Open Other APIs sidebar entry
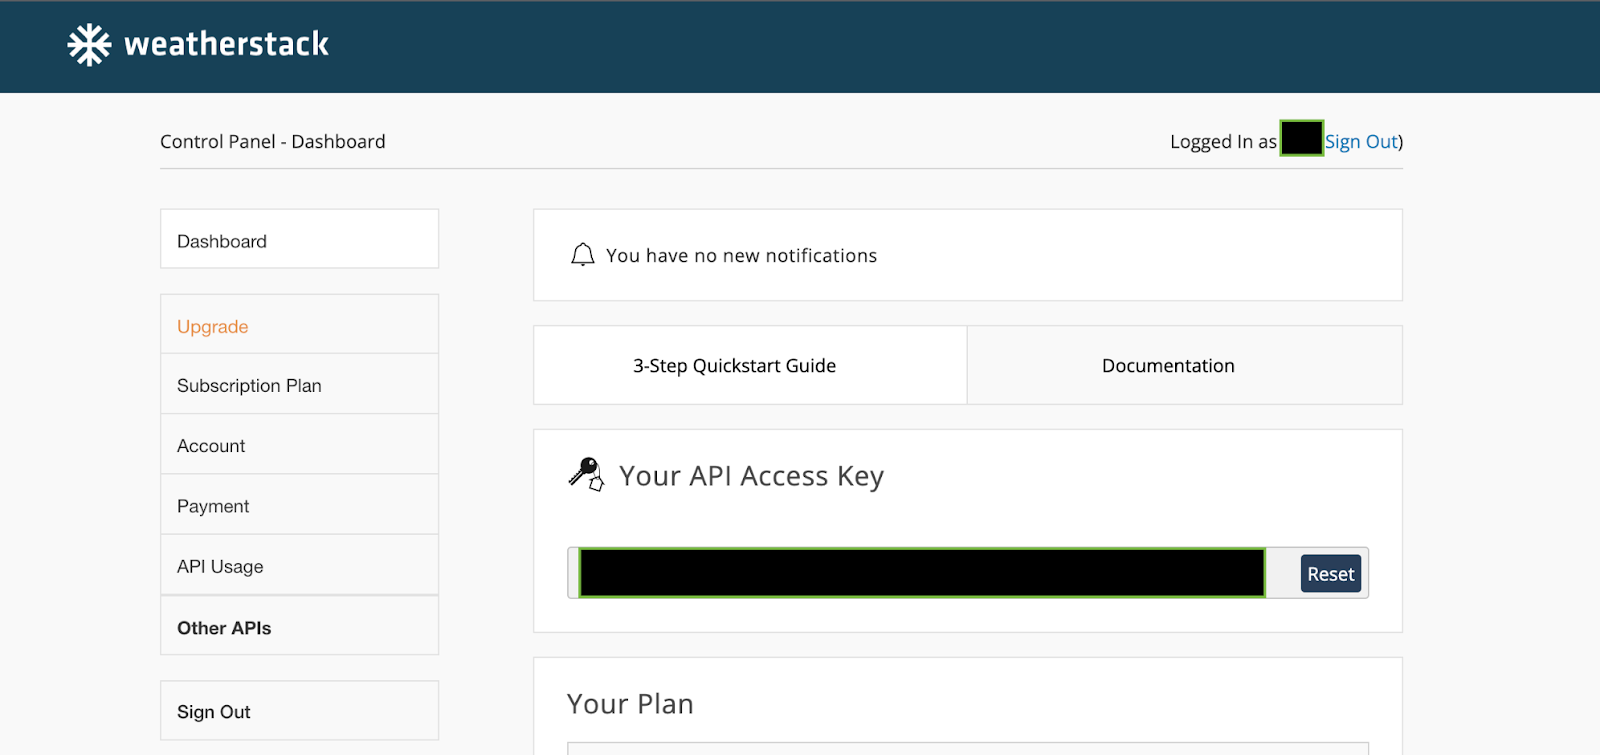1600x755 pixels. point(299,626)
